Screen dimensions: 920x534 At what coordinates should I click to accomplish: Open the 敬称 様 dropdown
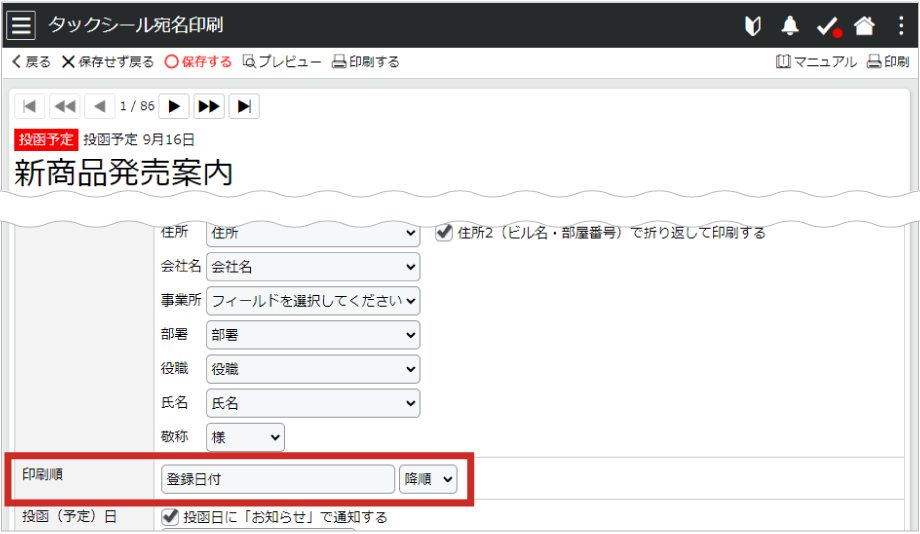point(245,437)
